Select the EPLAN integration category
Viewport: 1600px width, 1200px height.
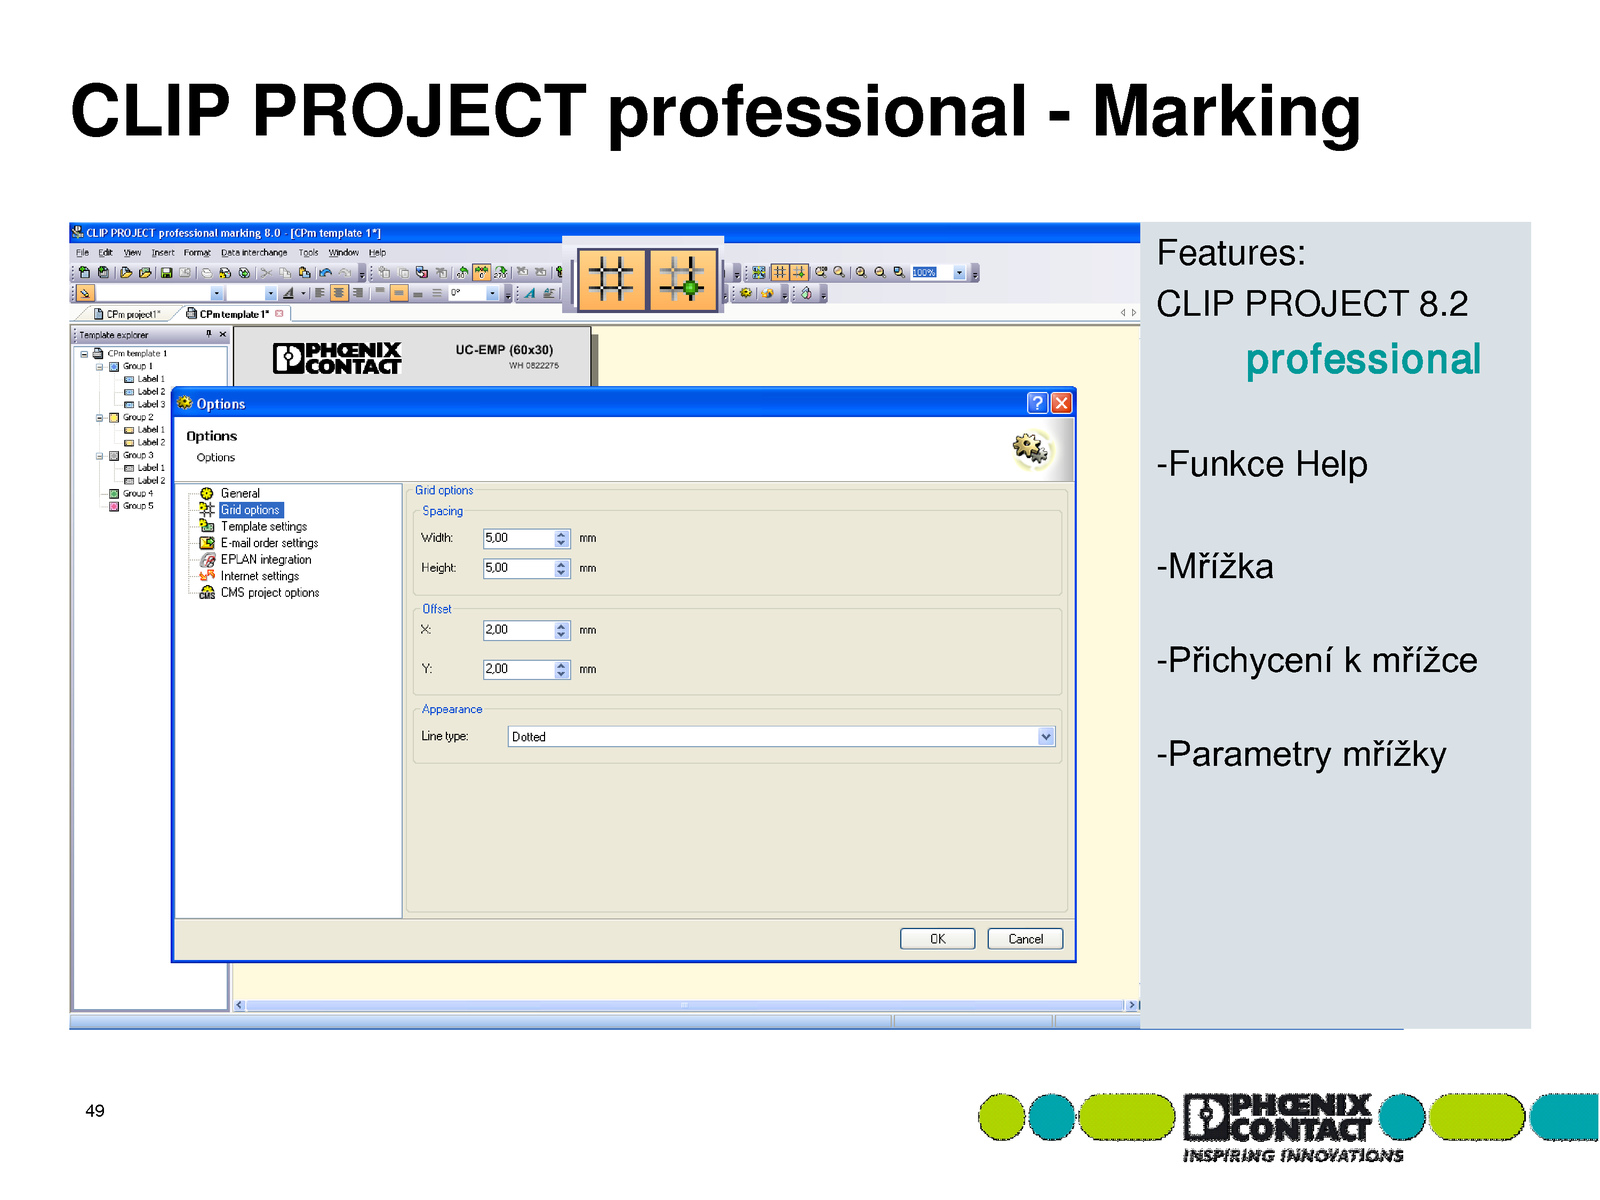tap(266, 560)
